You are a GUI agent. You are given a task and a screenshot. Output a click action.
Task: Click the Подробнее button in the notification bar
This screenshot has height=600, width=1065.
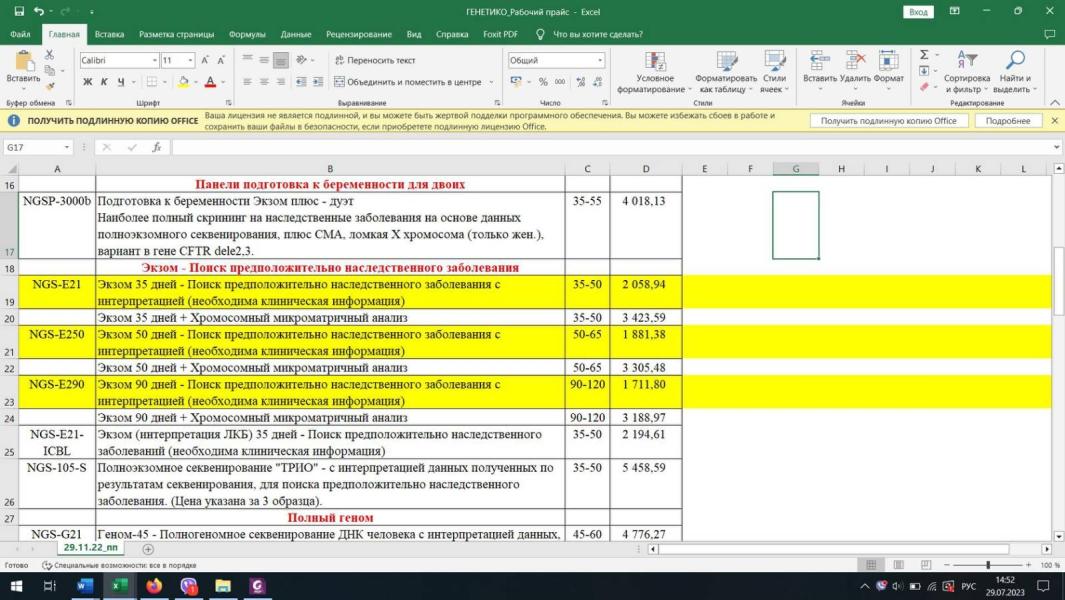[x=1007, y=121]
